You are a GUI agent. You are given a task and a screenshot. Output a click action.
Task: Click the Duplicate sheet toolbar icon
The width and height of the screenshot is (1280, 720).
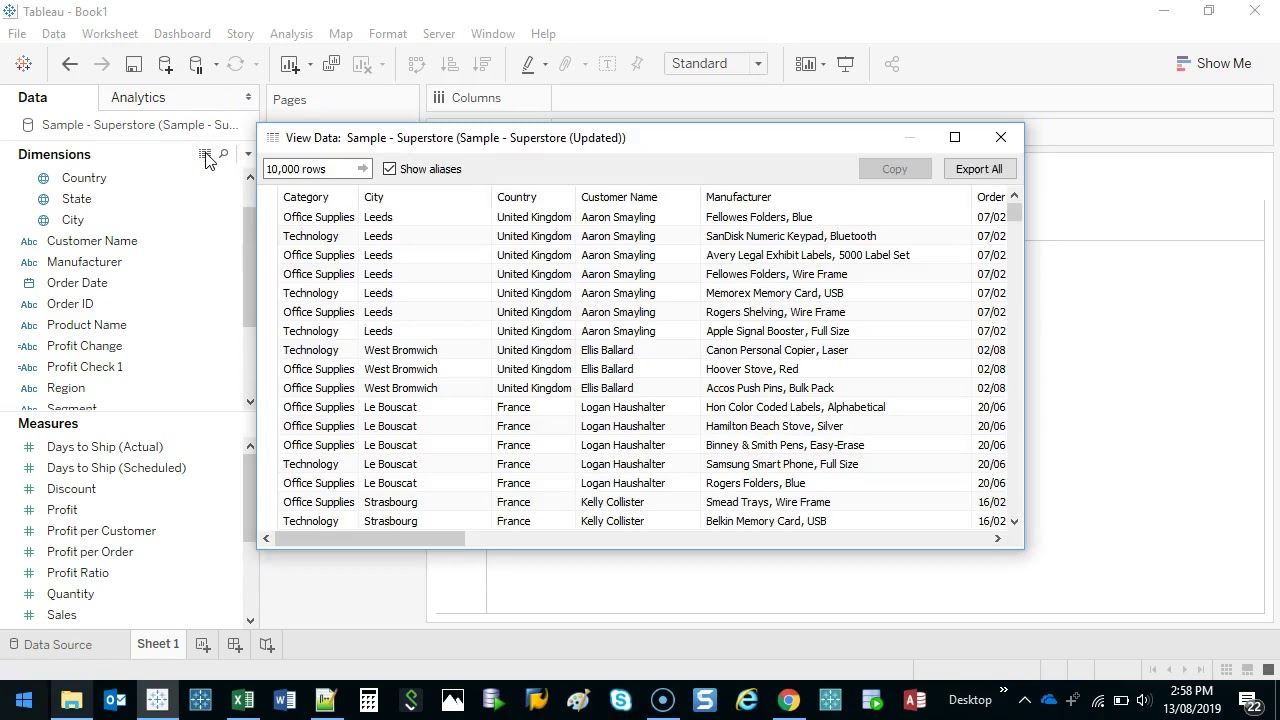[332, 64]
